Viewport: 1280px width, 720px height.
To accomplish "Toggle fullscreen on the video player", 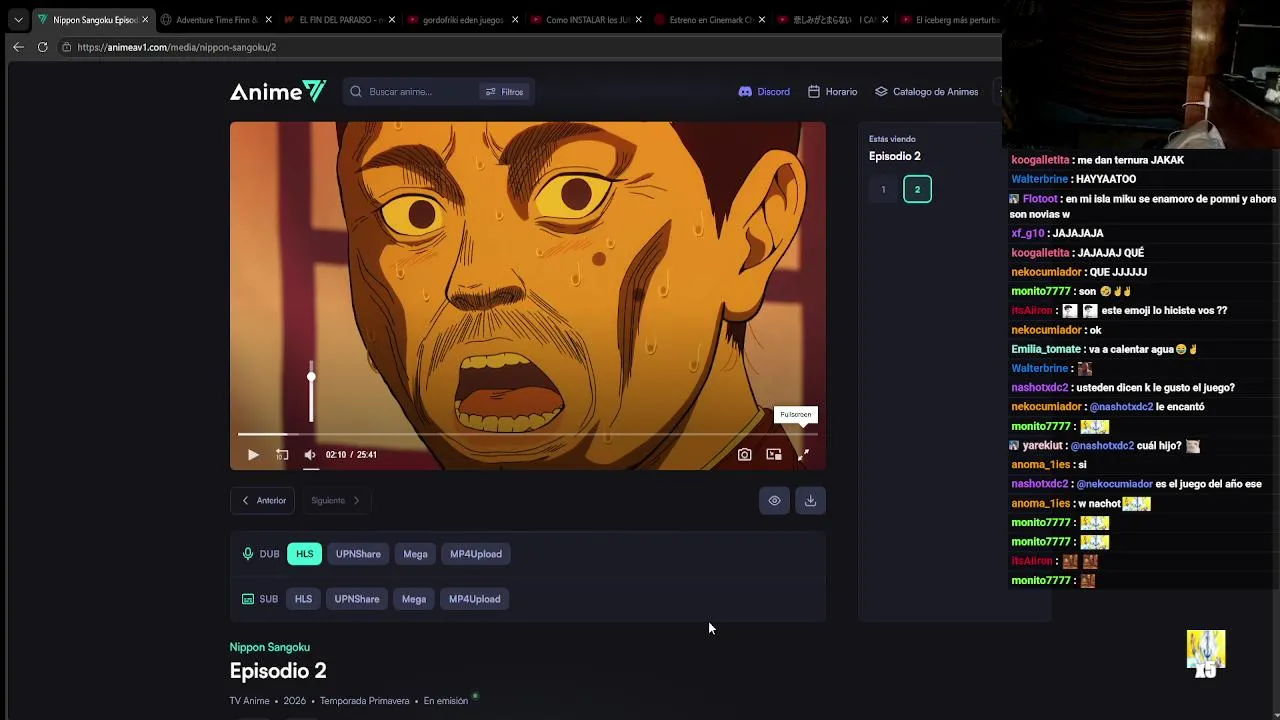I will 803,455.
